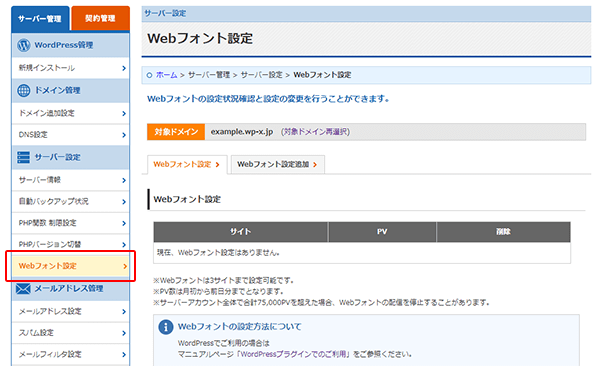Open メールアドレス設定 in sidebar menu
Viewport: 600px width, 366px height.
tap(71, 312)
